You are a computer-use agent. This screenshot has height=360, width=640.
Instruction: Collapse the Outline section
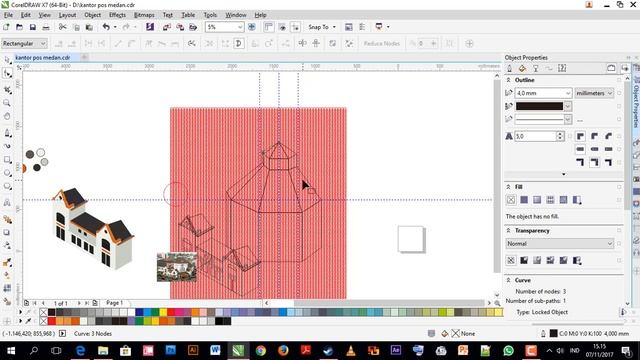point(509,80)
